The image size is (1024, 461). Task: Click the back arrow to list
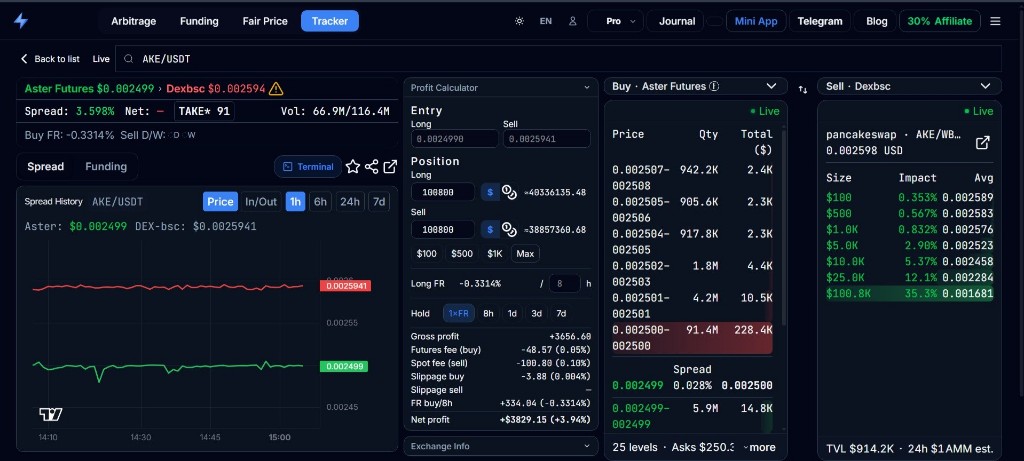point(24,59)
